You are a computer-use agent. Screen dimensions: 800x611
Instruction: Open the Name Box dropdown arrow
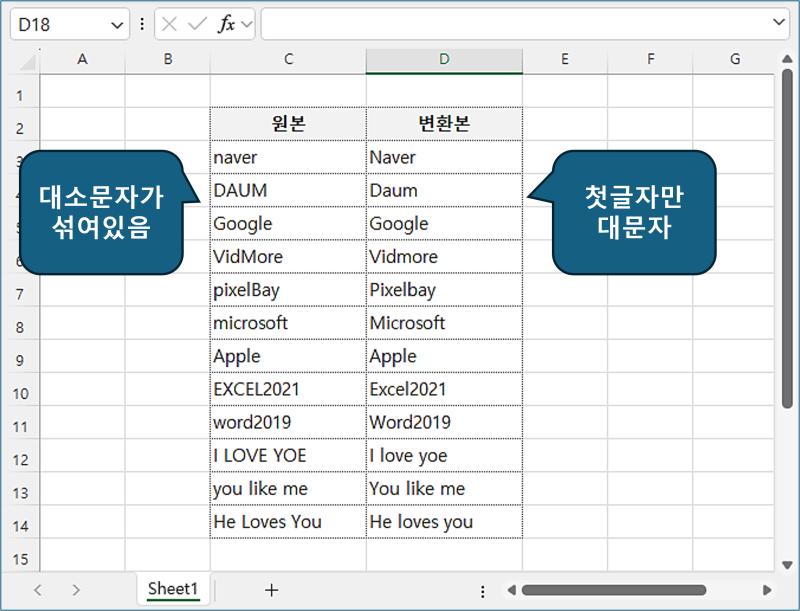tap(118, 24)
